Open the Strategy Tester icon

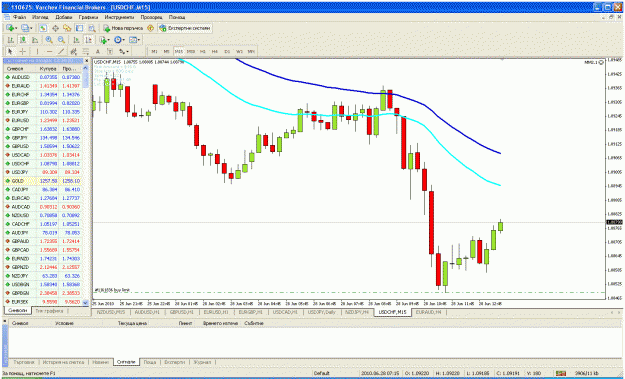tap(92, 28)
